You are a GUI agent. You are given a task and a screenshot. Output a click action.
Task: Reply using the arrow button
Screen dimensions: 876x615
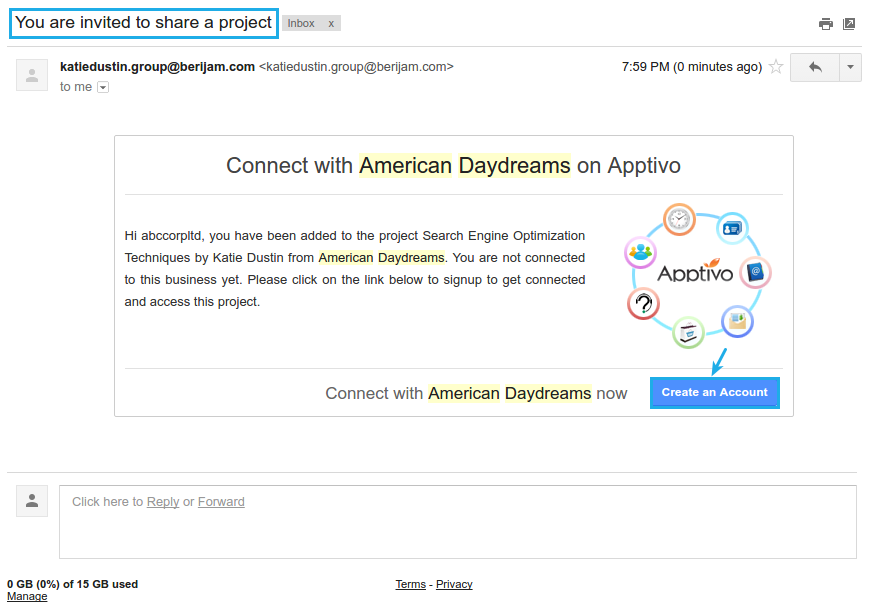[815, 68]
